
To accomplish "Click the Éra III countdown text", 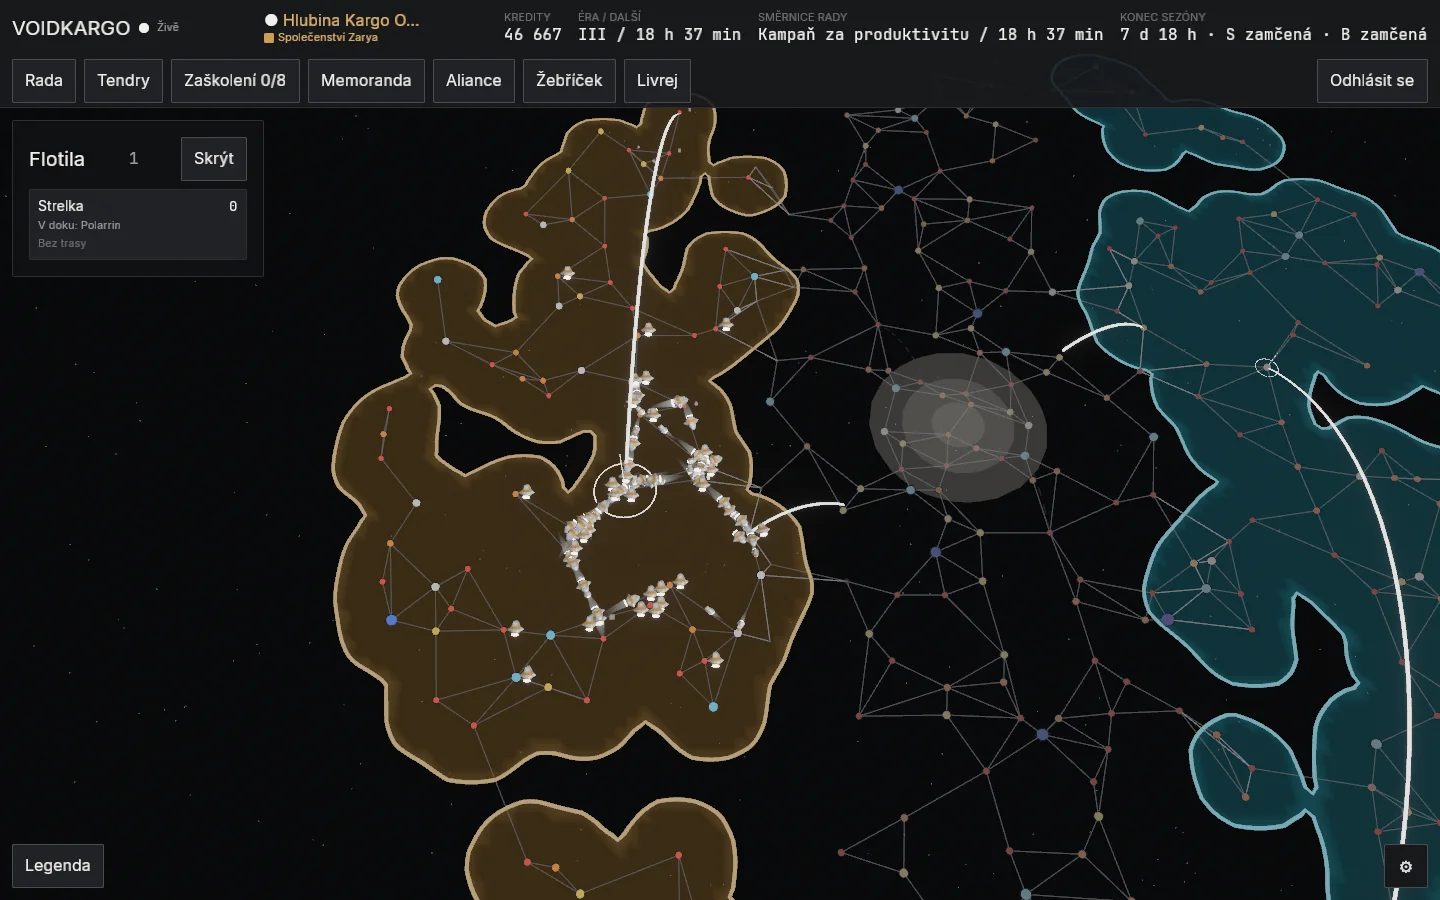I will [x=660, y=35].
